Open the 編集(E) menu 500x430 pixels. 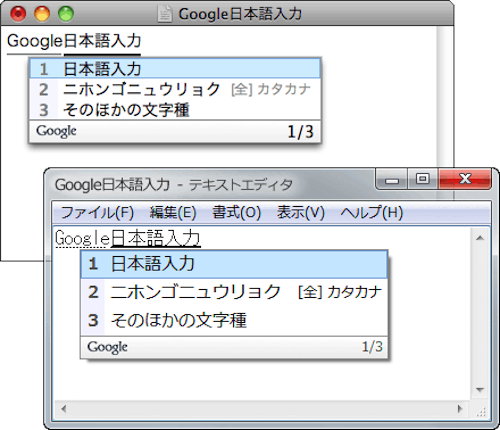click(173, 212)
